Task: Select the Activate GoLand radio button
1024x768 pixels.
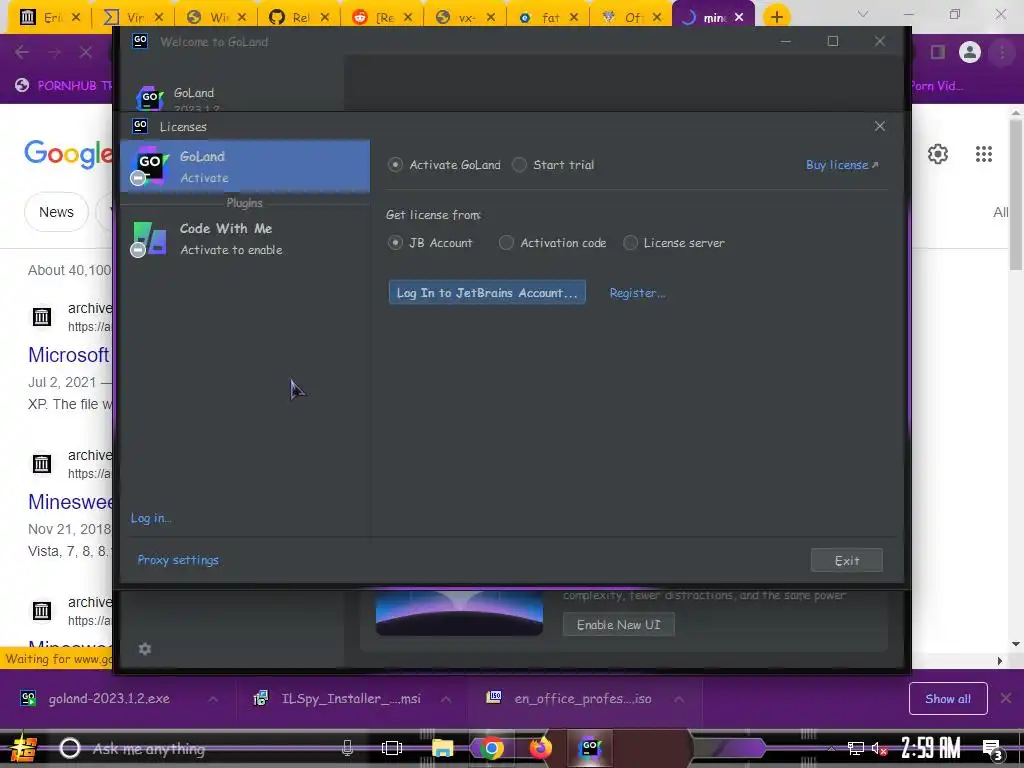Action: point(444,165)
